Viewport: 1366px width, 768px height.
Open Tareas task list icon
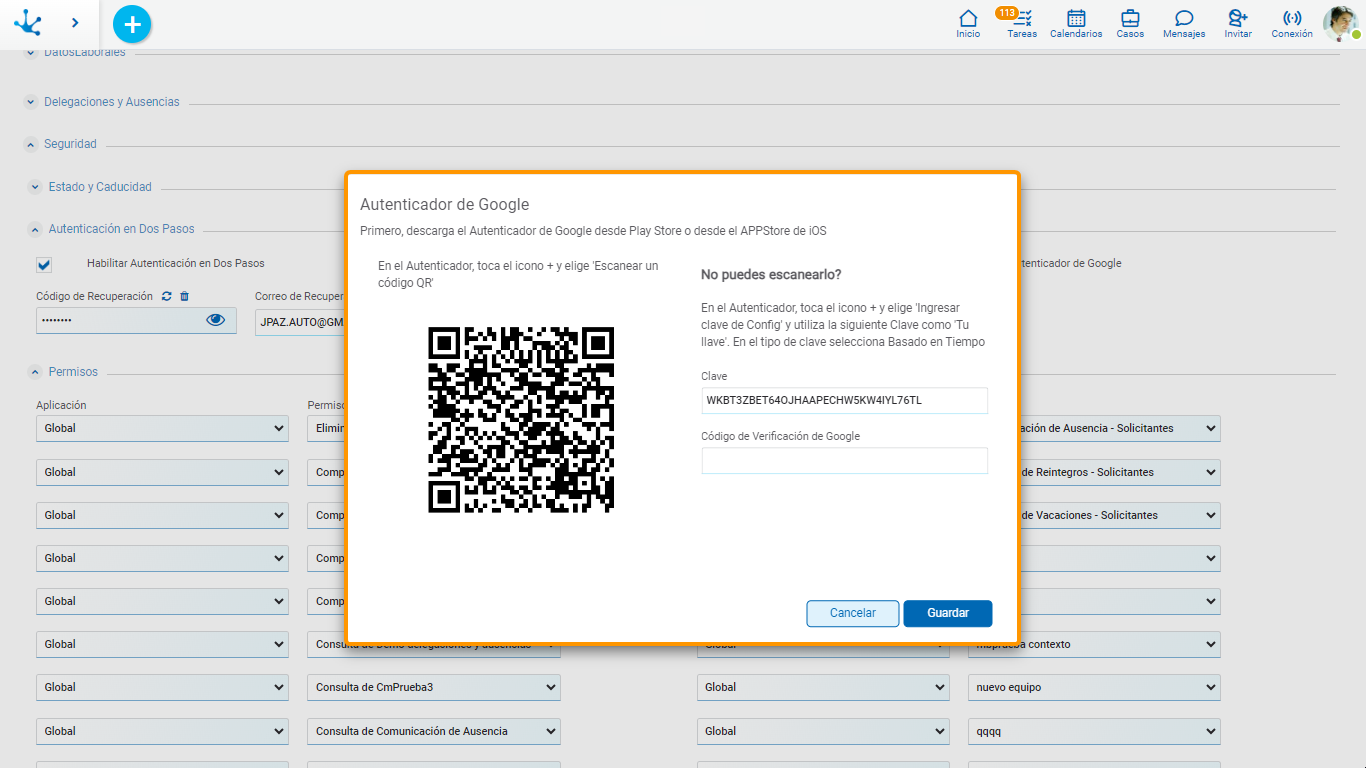click(x=1022, y=24)
